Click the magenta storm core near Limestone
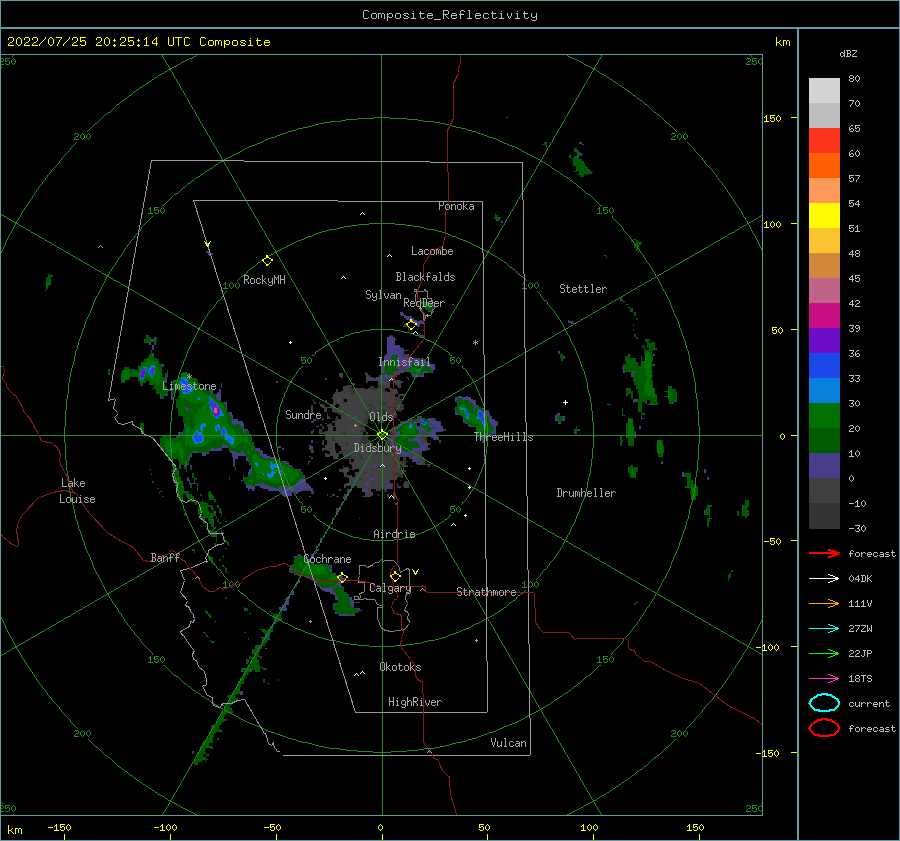Viewport: 900px width, 841px height. (215, 409)
